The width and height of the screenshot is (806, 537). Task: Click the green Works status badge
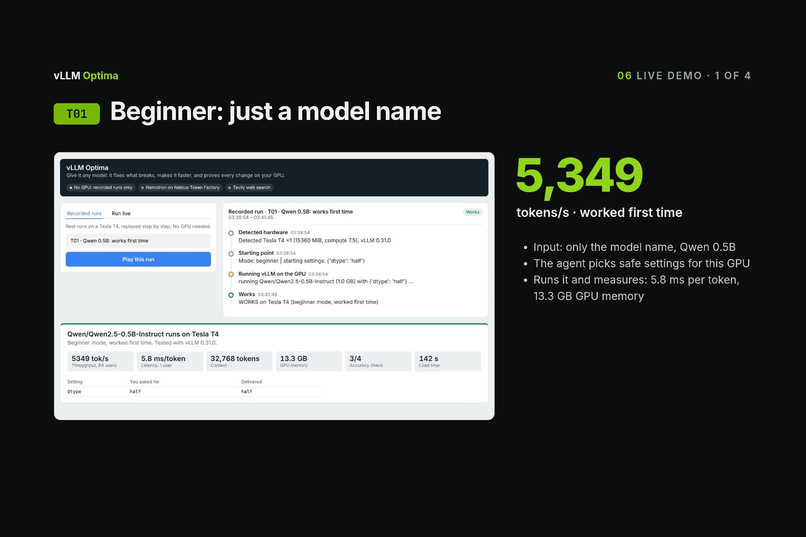coord(472,212)
